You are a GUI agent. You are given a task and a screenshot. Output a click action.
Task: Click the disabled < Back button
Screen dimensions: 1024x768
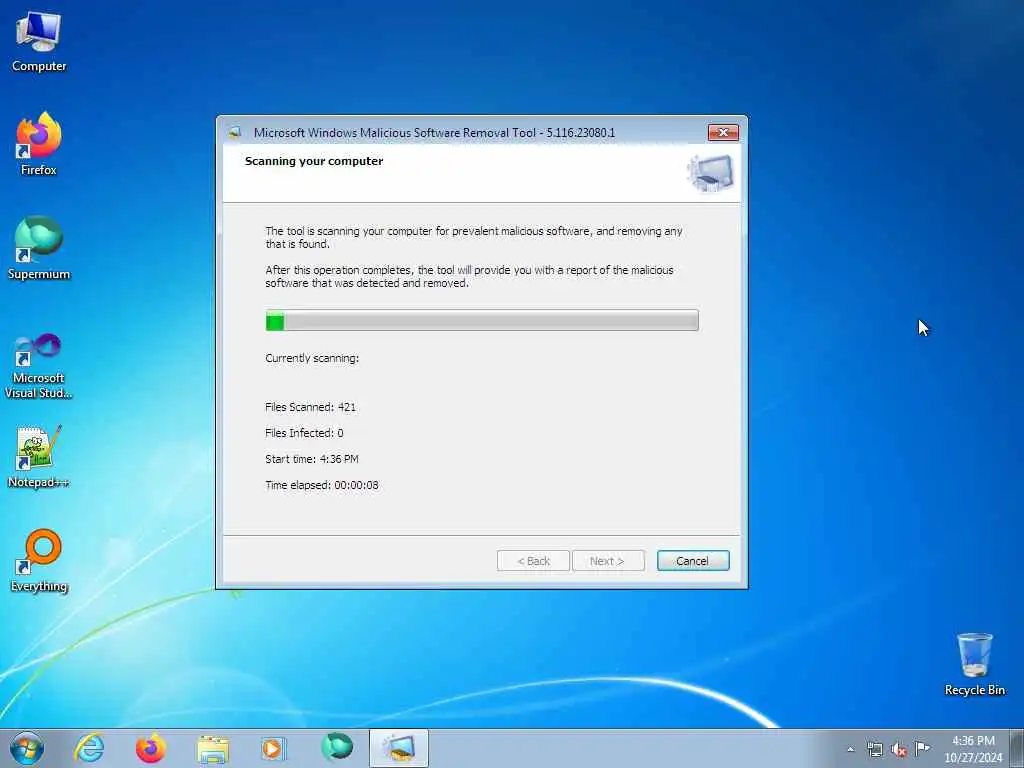pyautogui.click(x=533, y=561)
